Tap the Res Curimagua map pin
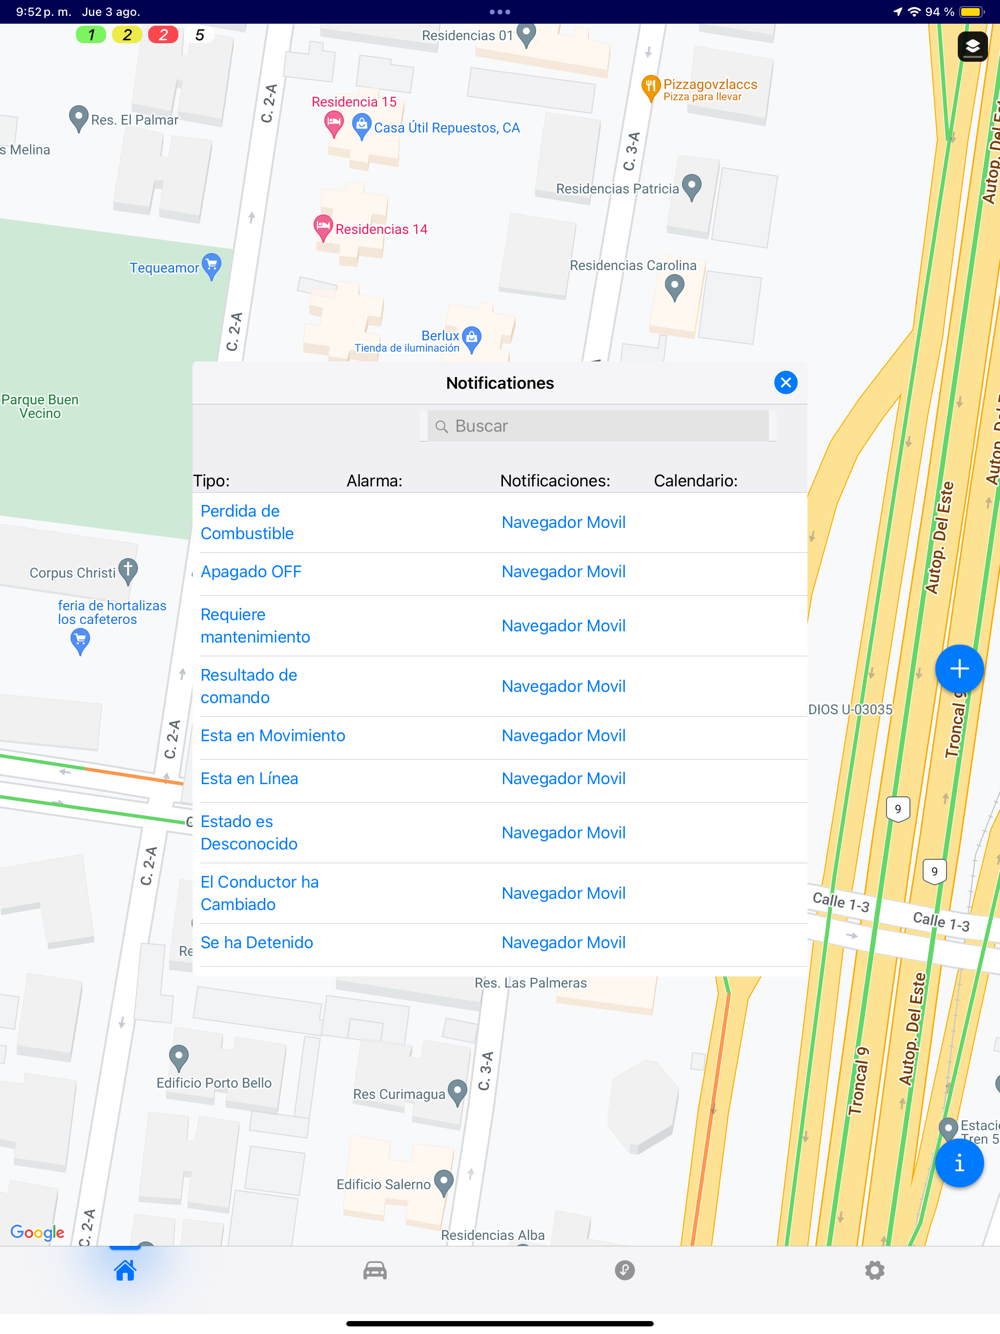This screenshot has width=1000, height=1334. click(x=457, y=1092)
